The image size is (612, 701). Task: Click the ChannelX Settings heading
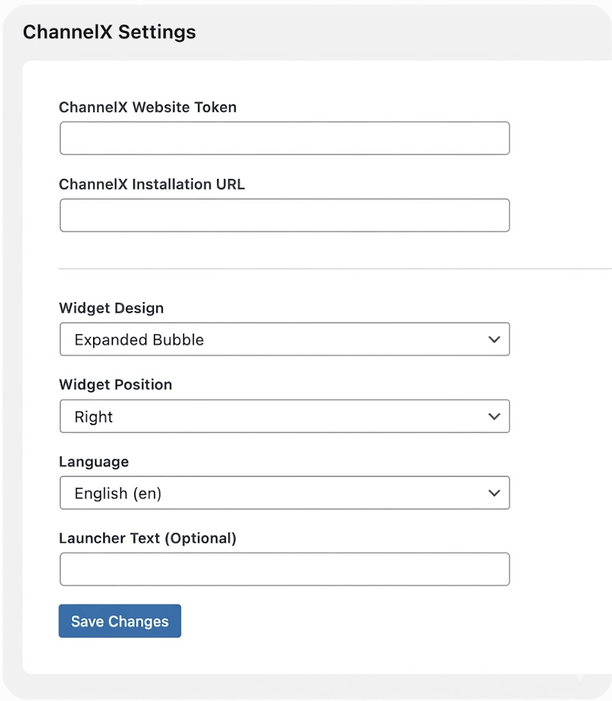pyautogui.click(x=110, y=32)
